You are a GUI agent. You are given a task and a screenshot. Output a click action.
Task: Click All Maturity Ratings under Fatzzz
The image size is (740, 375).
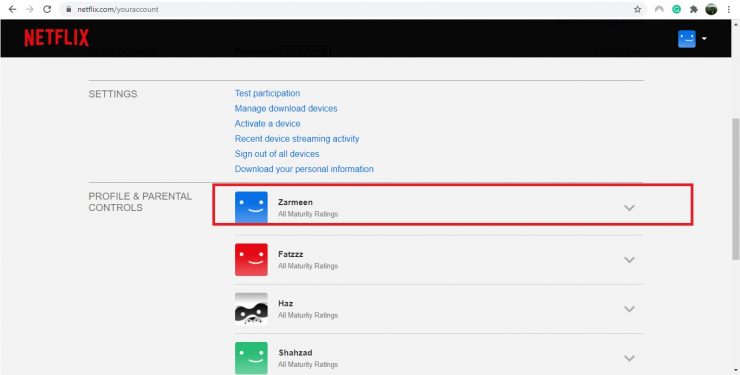pyautogui.click(x=308, y=266)
